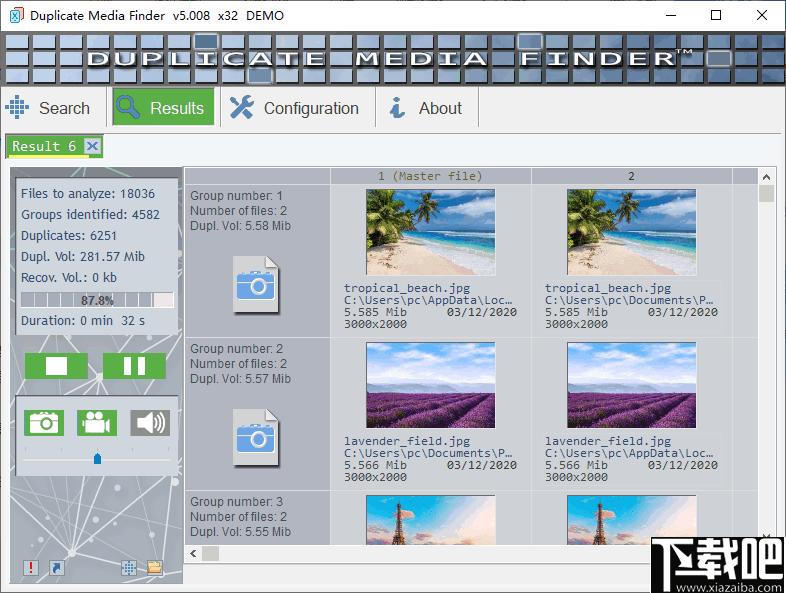The image size is (786, 593).
Task: Click the 'Group number: 3' label
Action: [236, 501]
